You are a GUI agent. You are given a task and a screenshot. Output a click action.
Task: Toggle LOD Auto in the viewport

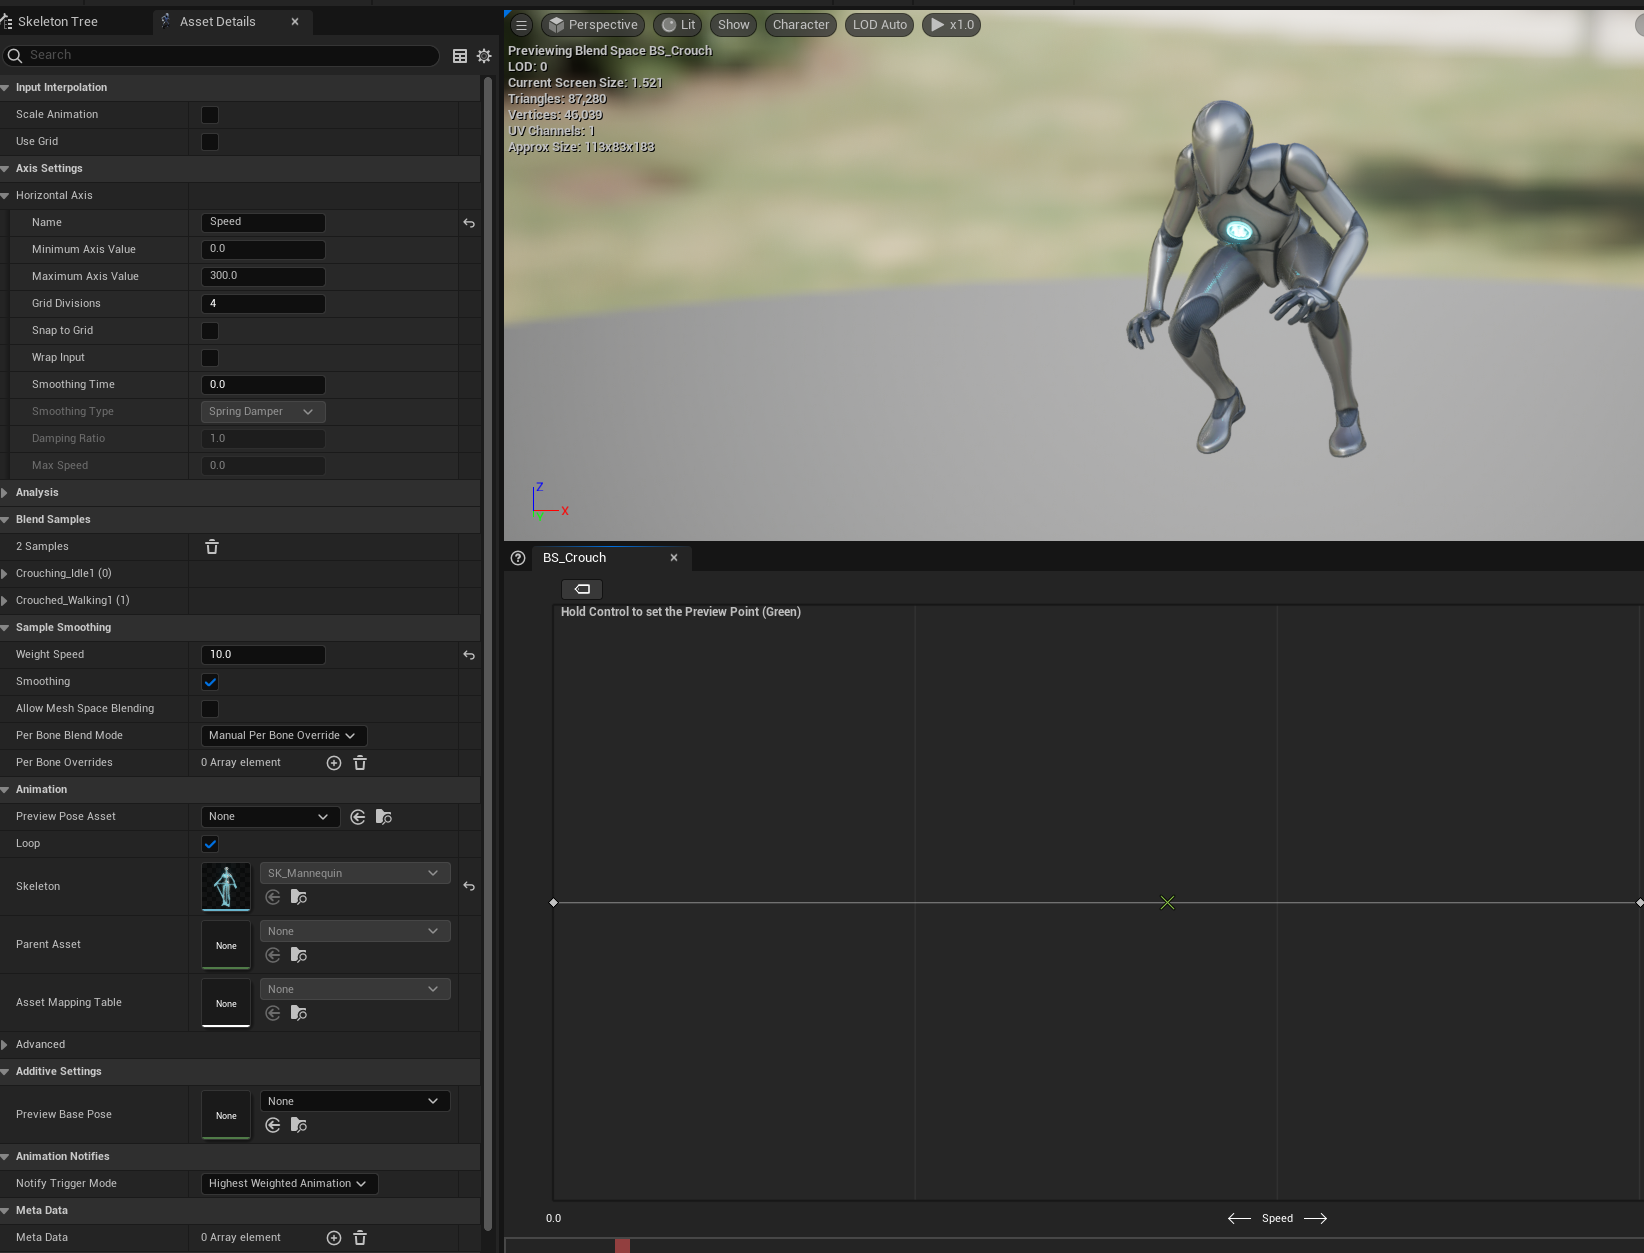tap(878, 25)
